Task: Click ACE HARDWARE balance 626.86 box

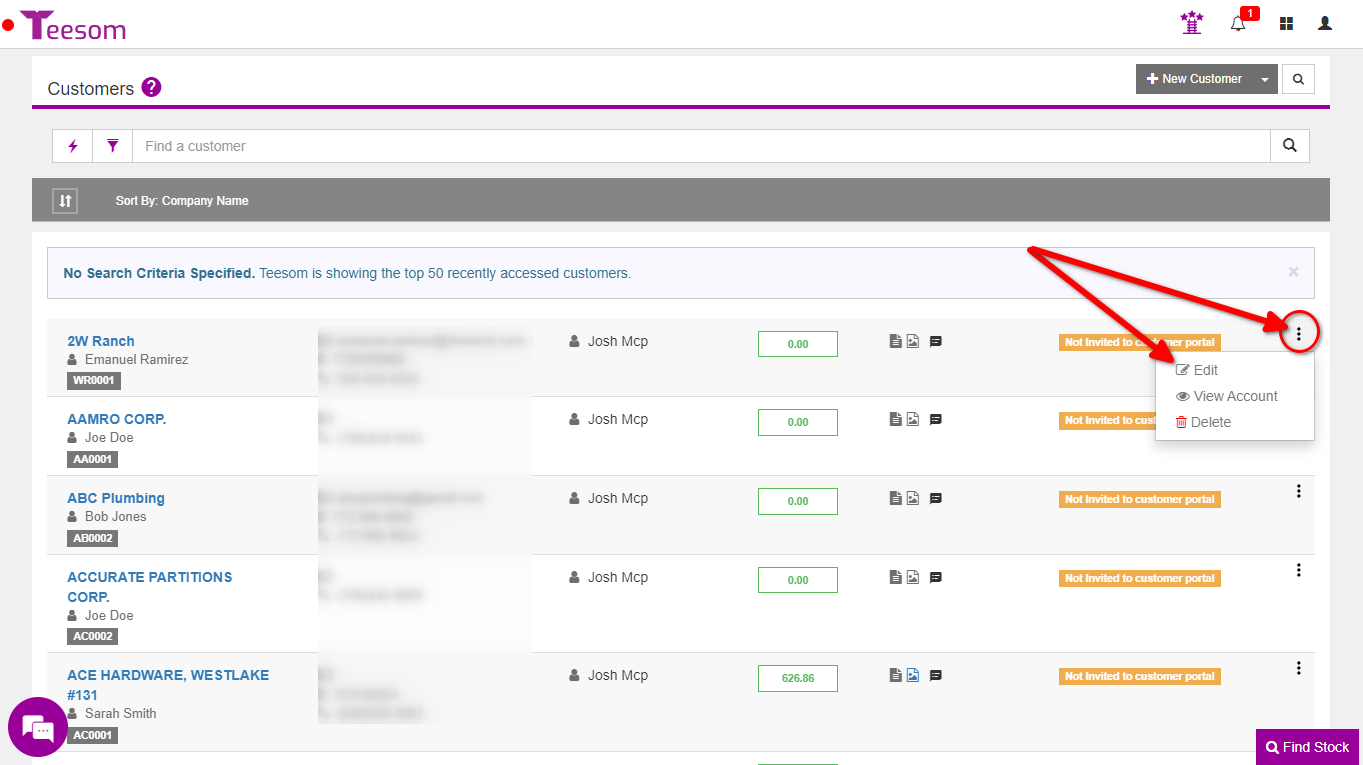Action: click(798, 678)
